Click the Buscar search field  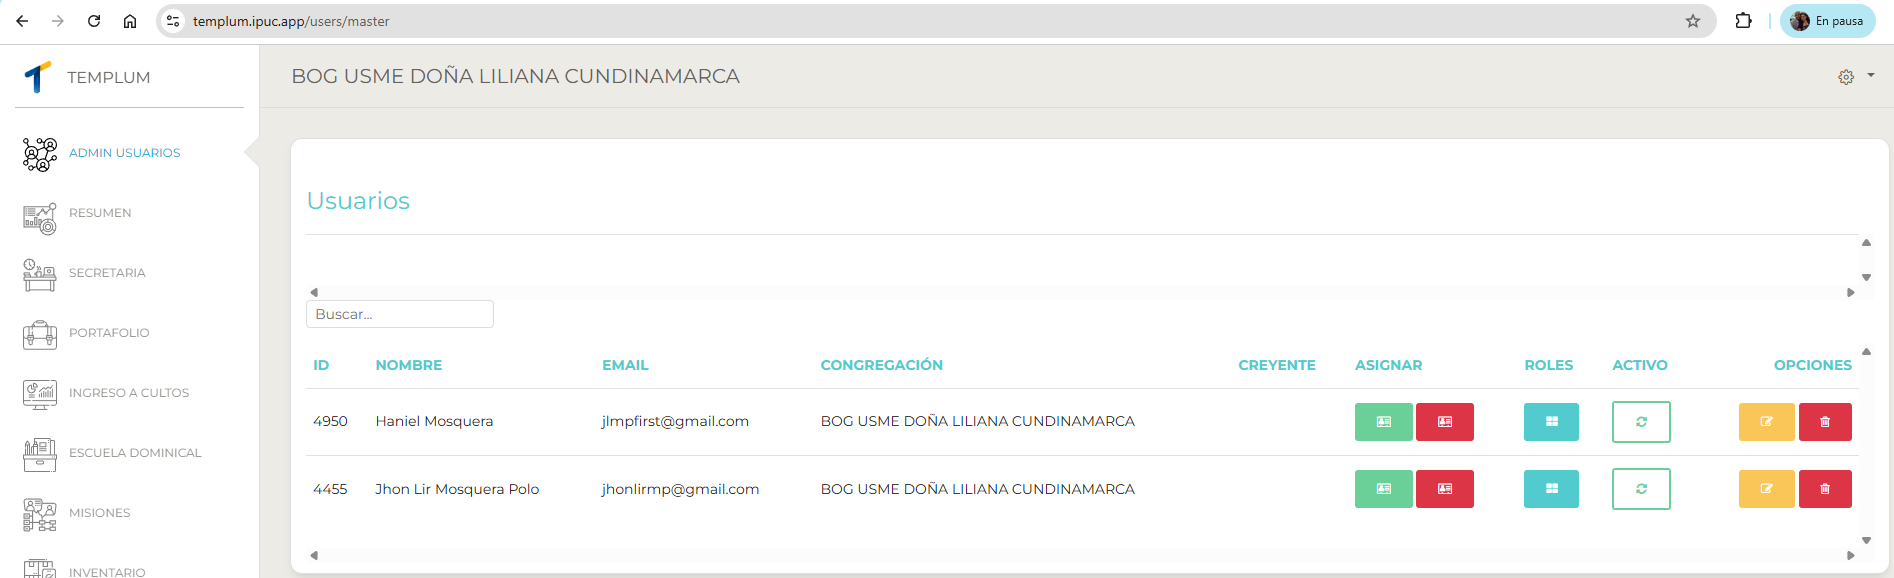399,314
